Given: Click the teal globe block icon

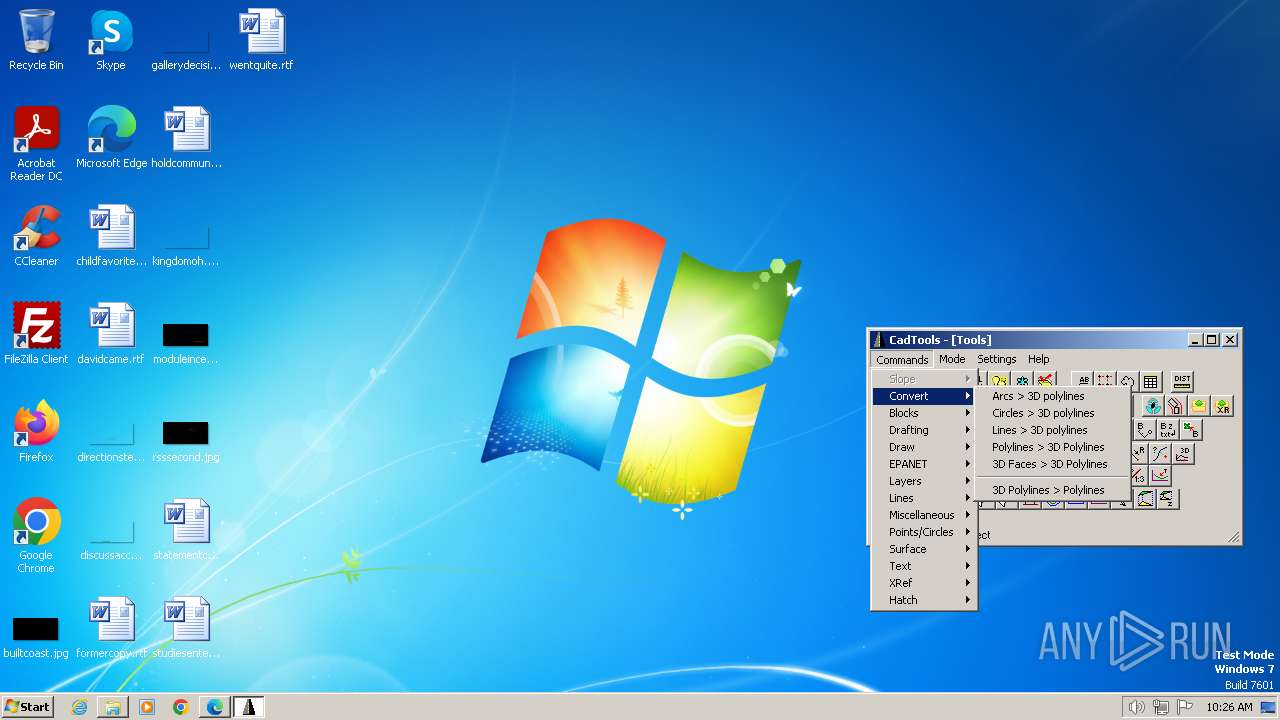Looking at the screenshot, I should (1153, 405).
